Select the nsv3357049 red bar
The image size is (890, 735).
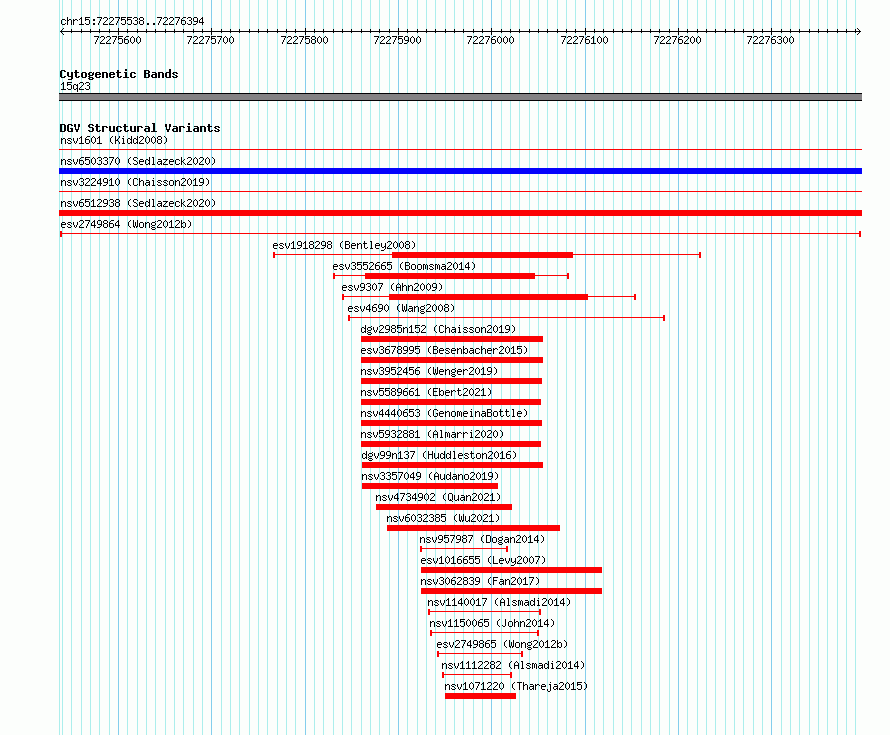pyautogui.click(x=430, y=486)
